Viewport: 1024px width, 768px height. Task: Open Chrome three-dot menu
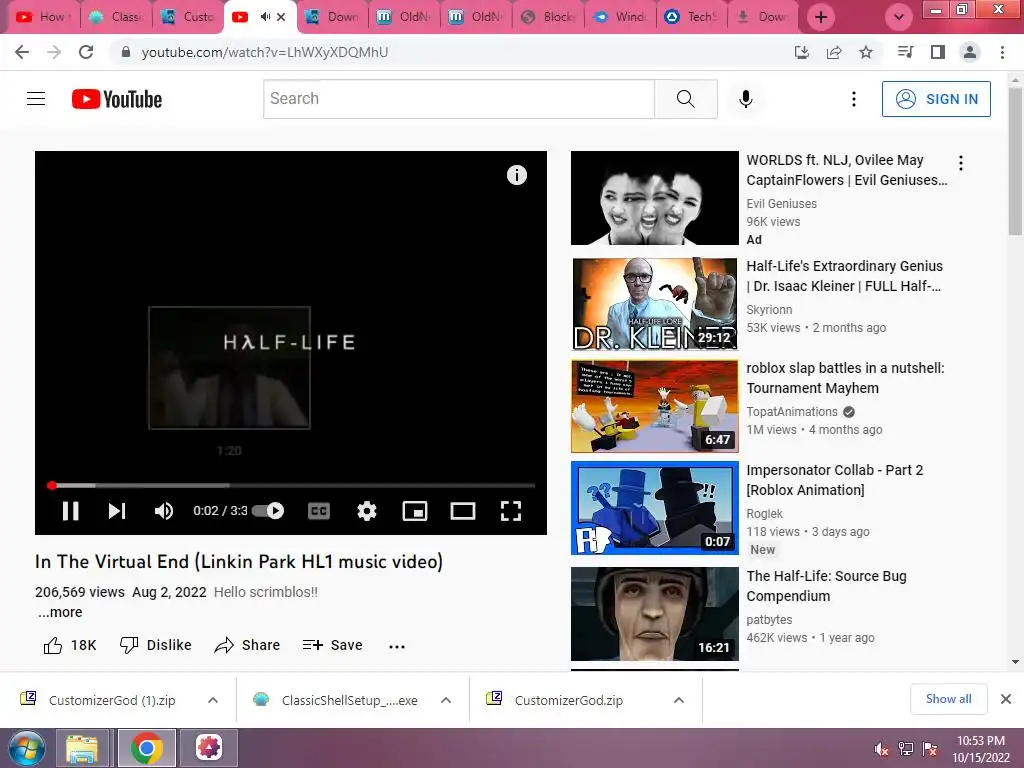click(x=1002, y=52)
